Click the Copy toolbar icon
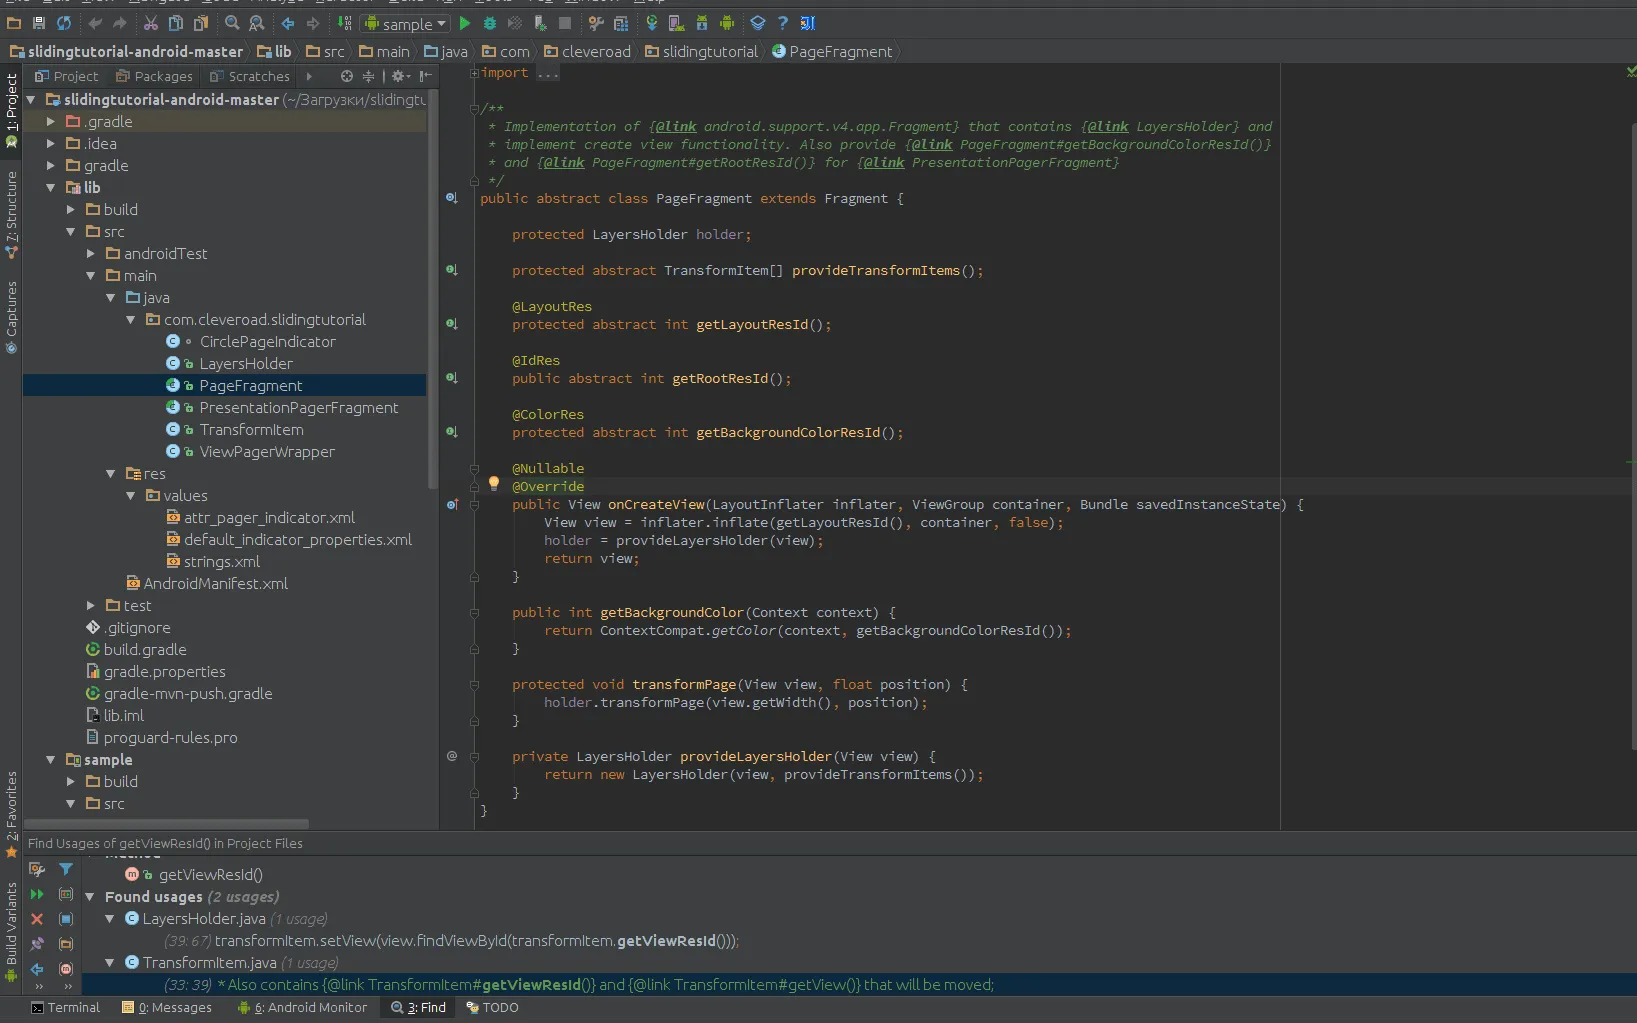Screen dimensions: 1637x1023 point(176,23)
